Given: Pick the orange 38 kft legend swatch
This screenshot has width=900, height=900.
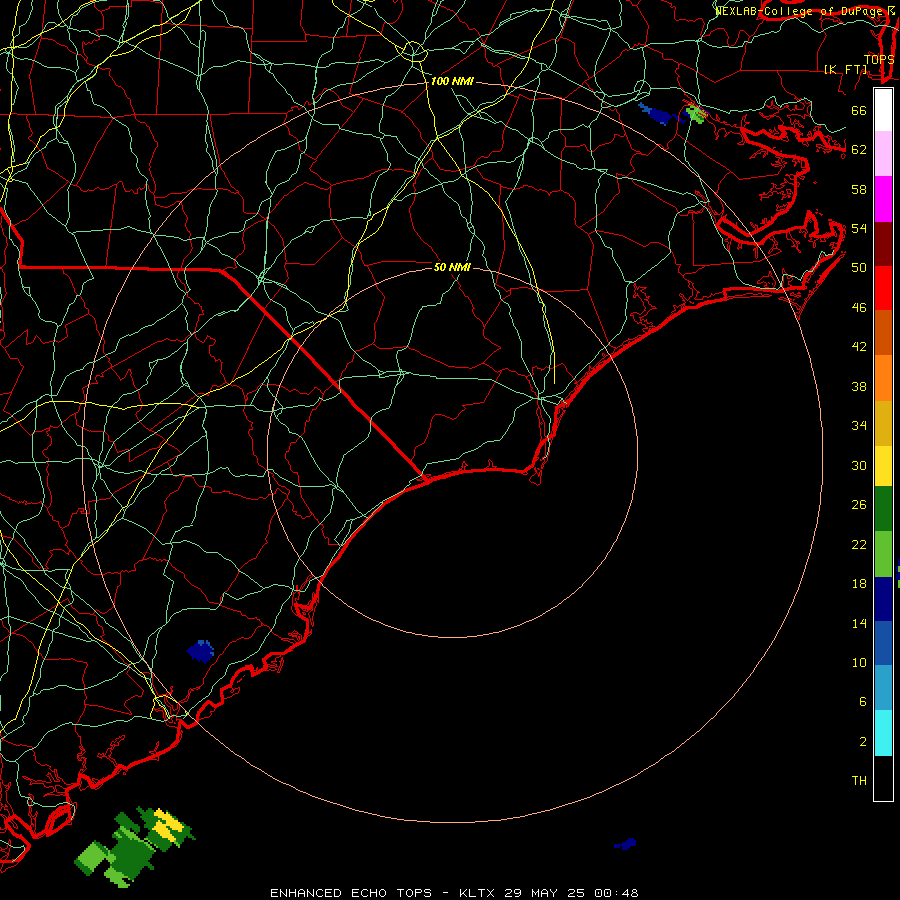Looking at the screenshot, I should pyautogui.click(x=883, y=378).
